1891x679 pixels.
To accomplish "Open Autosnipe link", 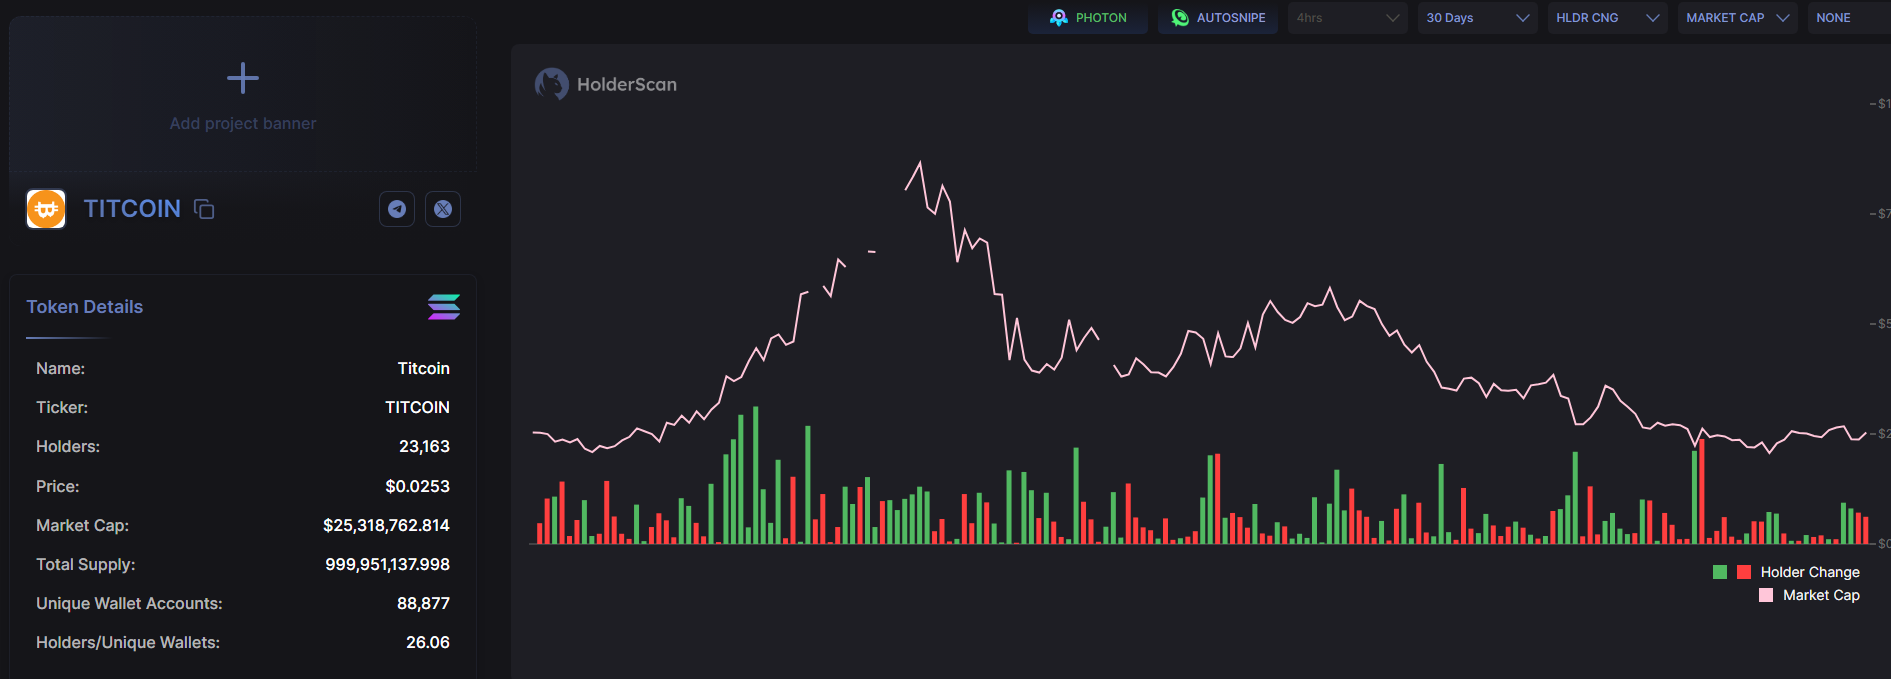I will pos(1218,18).
